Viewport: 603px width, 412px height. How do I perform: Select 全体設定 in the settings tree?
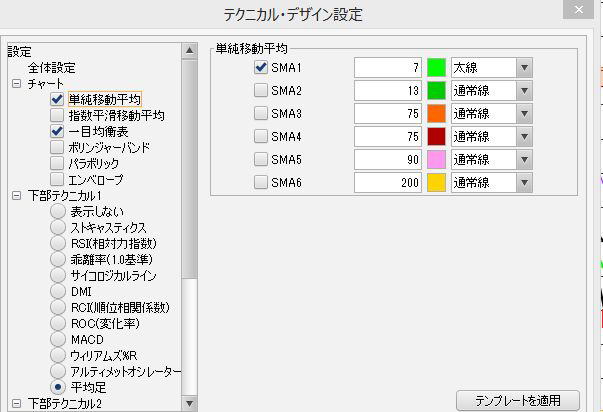pos(52,67)
